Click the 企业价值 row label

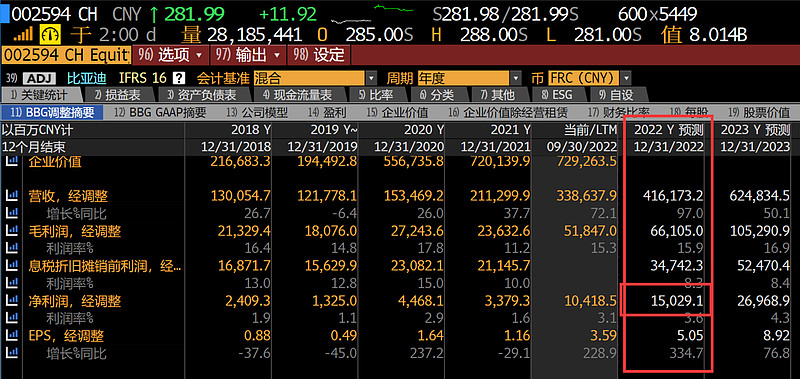pyautogui.click(x=55, y=162)
